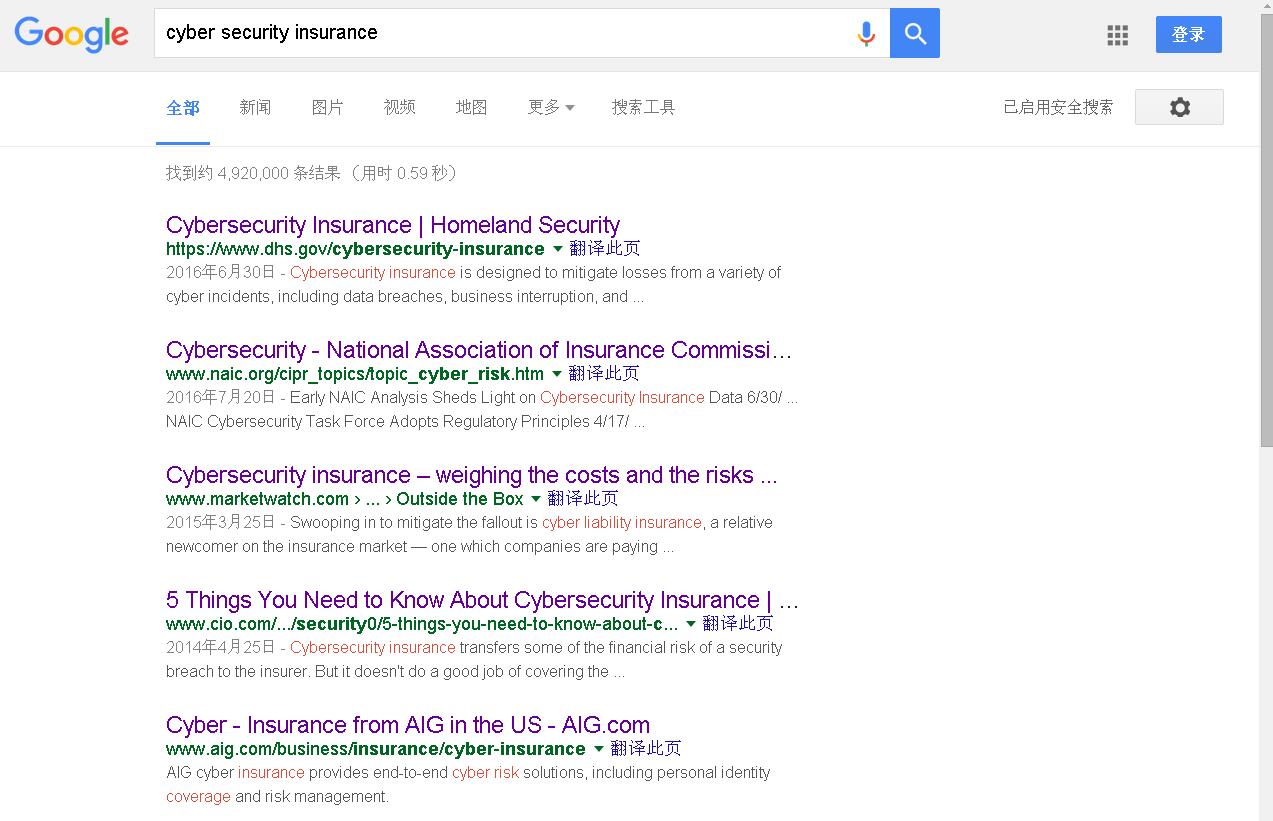Open search settings gear
This screenshot has height=821, width=1273.
point(1179,107)
